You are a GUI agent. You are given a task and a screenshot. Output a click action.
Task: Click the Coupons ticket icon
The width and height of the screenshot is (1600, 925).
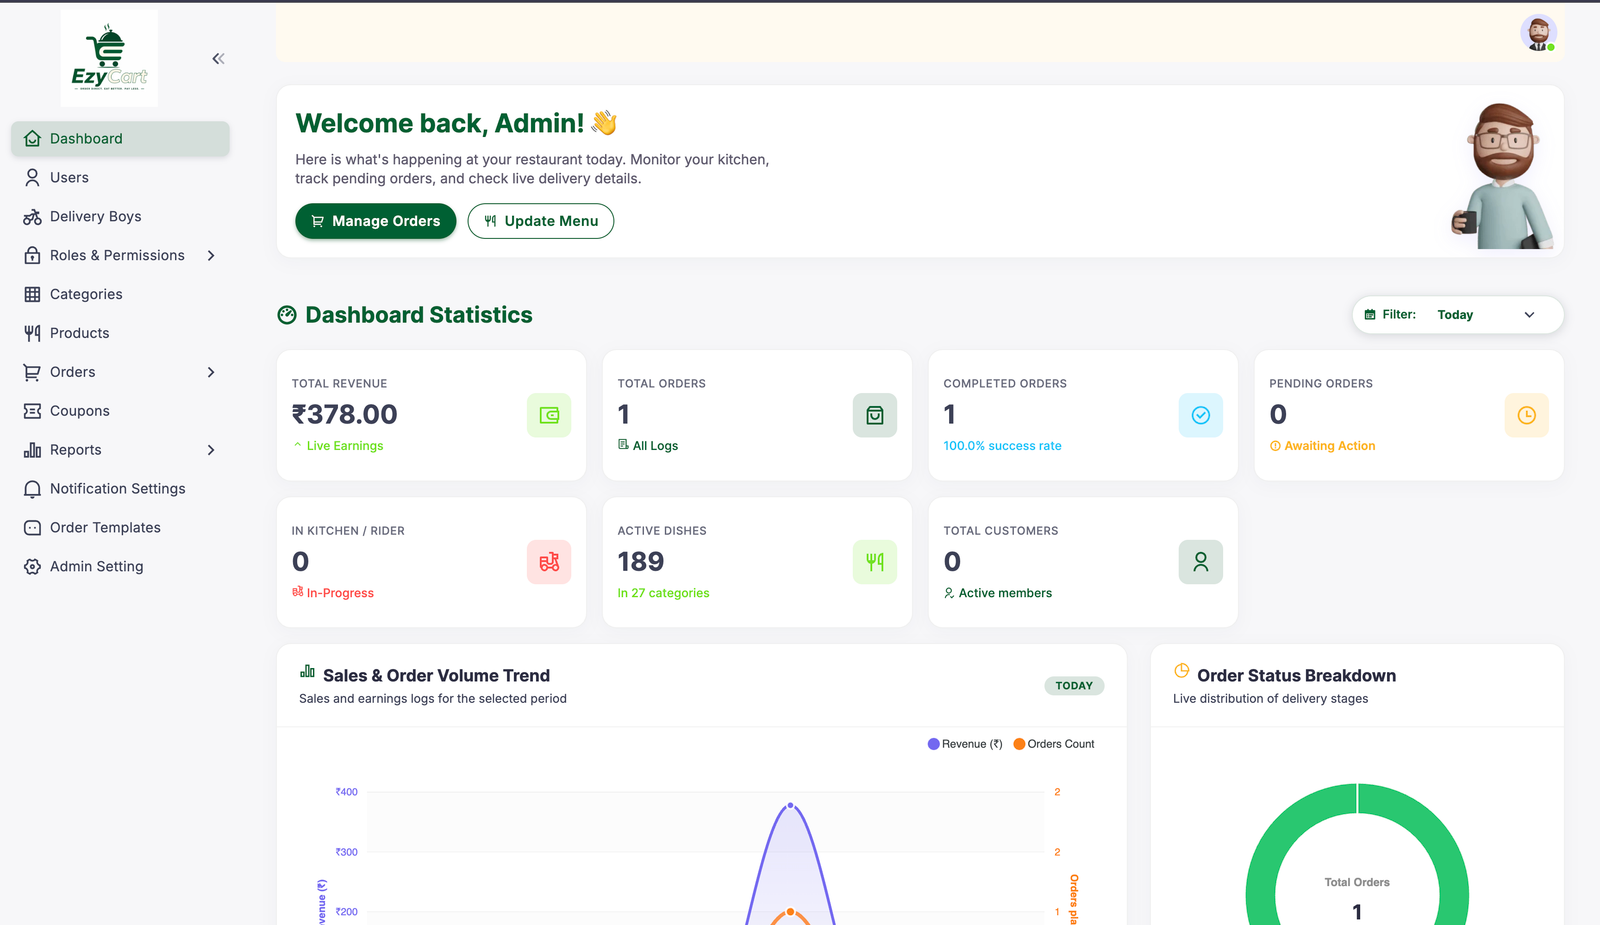(x=32, y=411)
